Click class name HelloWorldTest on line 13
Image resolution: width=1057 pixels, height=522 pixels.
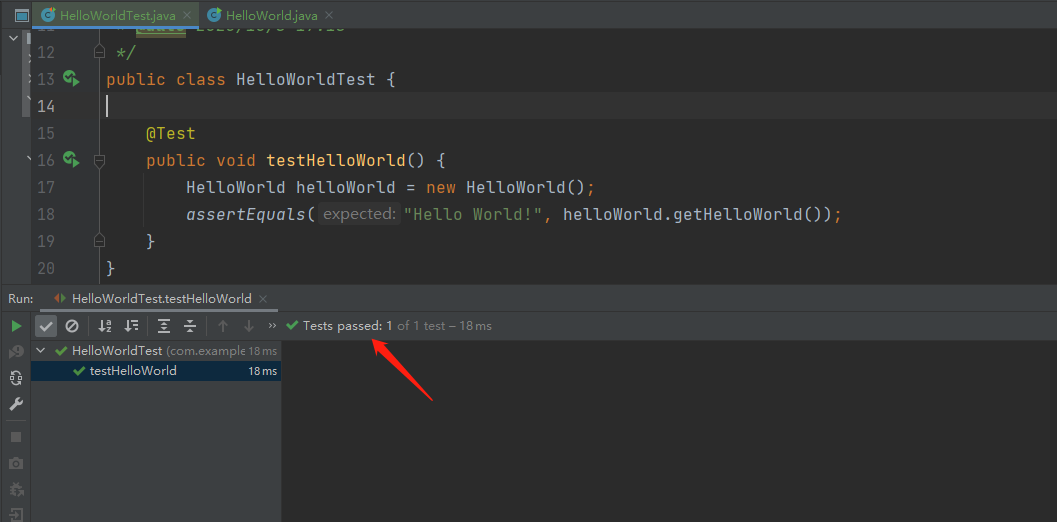click(305, 80)
